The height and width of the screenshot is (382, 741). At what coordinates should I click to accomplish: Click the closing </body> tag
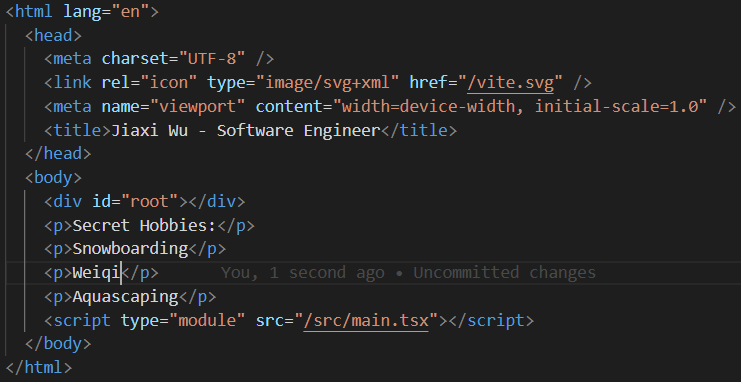[x=58, y=344]
